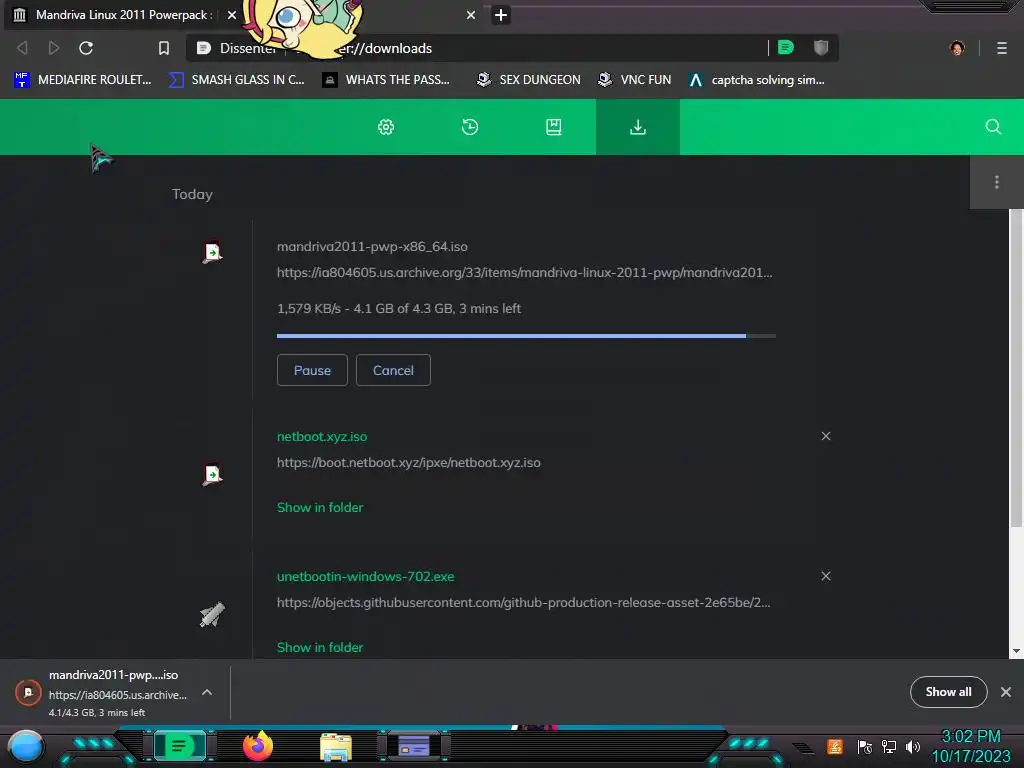Image resolution: width=1024 pixels, height=768 pixels.
Task: Click the bookmark page icon
Action: click(164, 48)
